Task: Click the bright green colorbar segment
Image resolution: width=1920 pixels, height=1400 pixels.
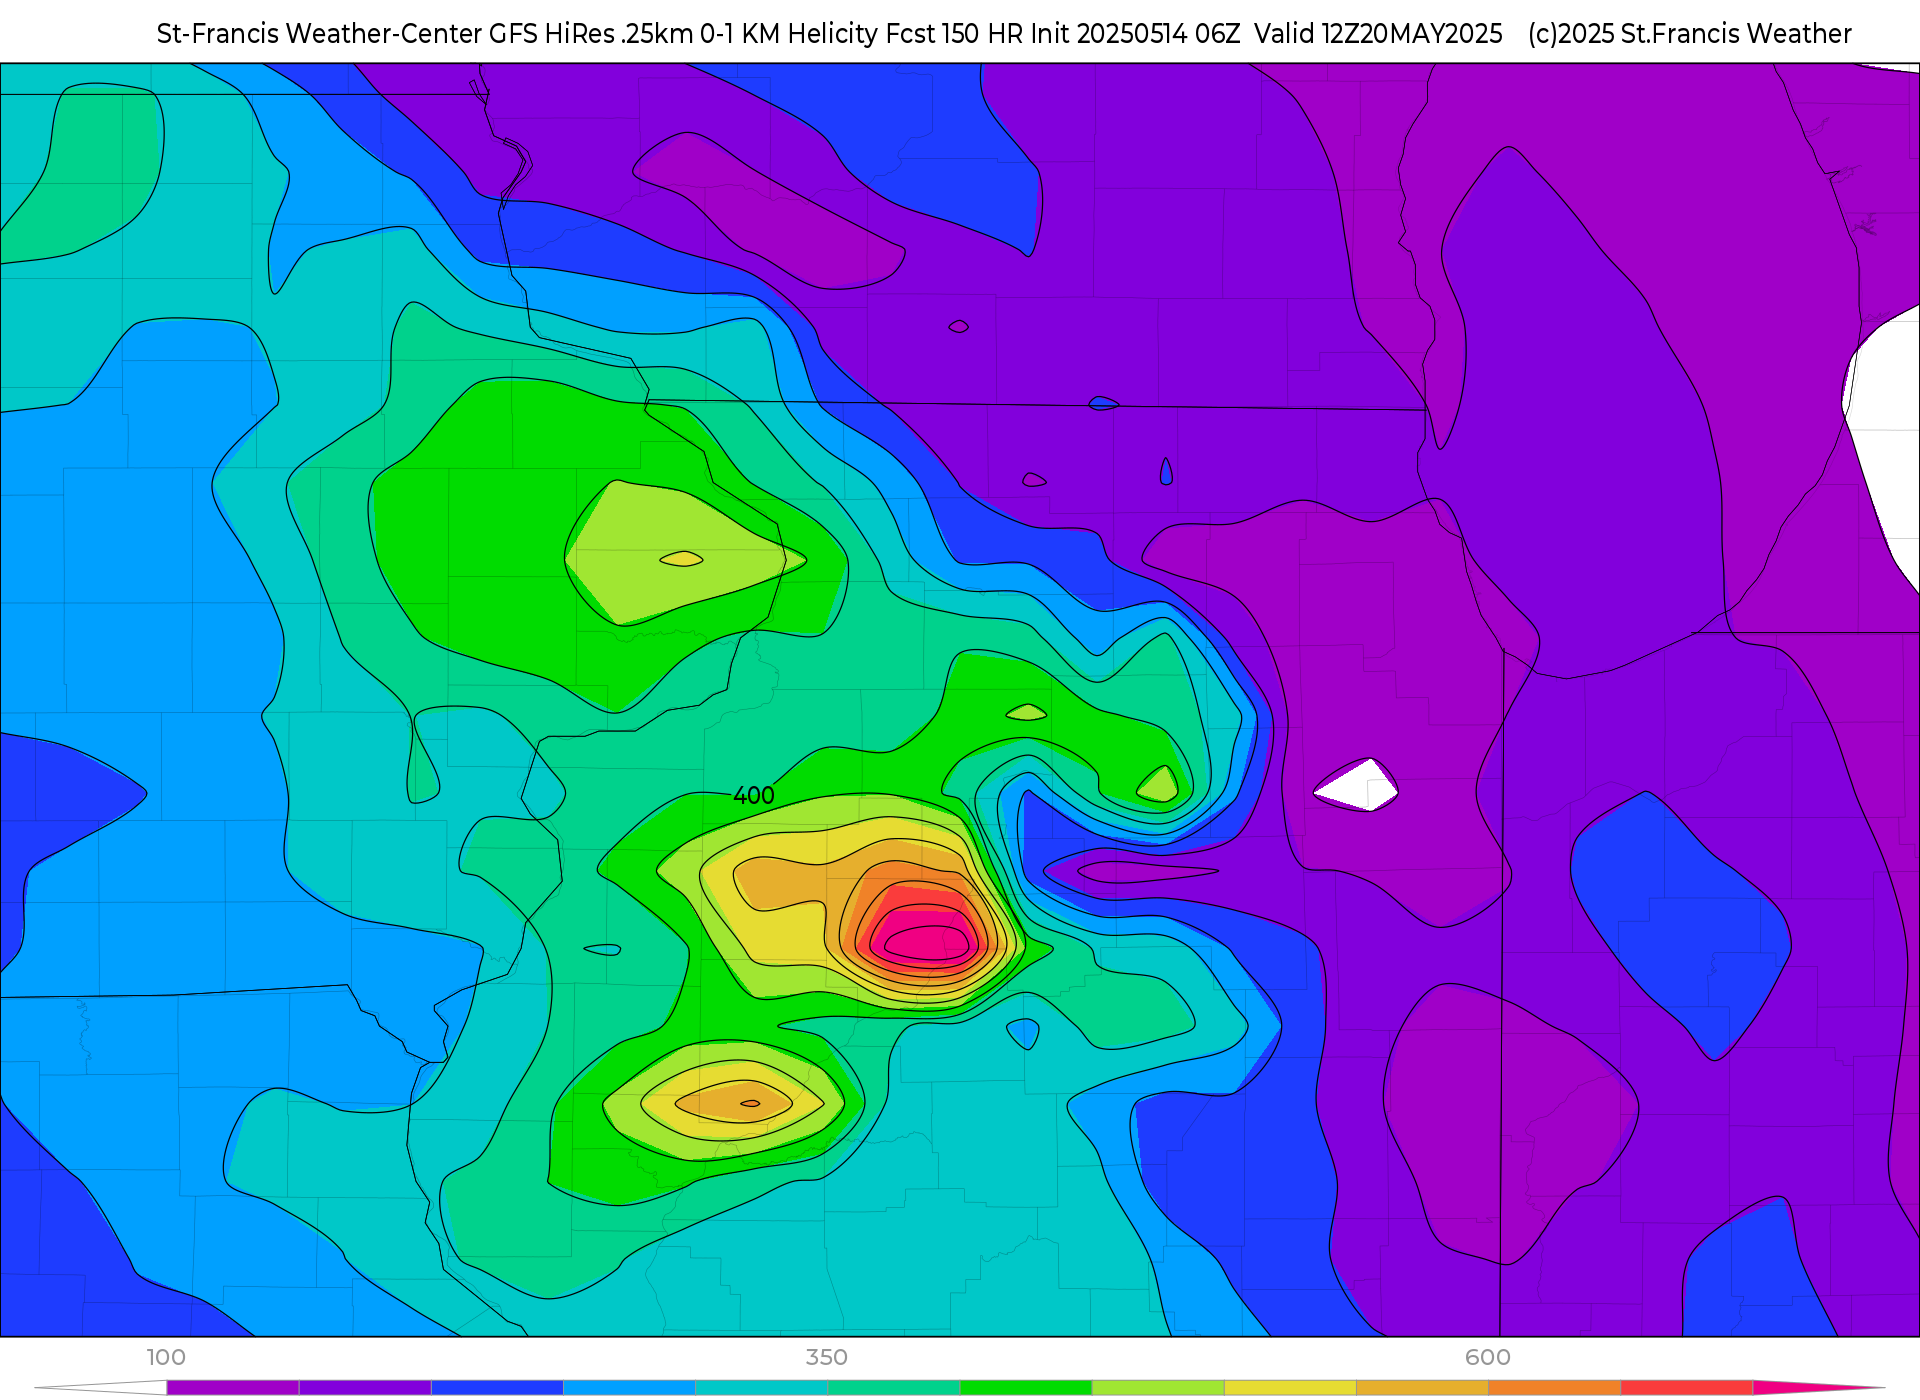Action: tap(1026, 1388)
